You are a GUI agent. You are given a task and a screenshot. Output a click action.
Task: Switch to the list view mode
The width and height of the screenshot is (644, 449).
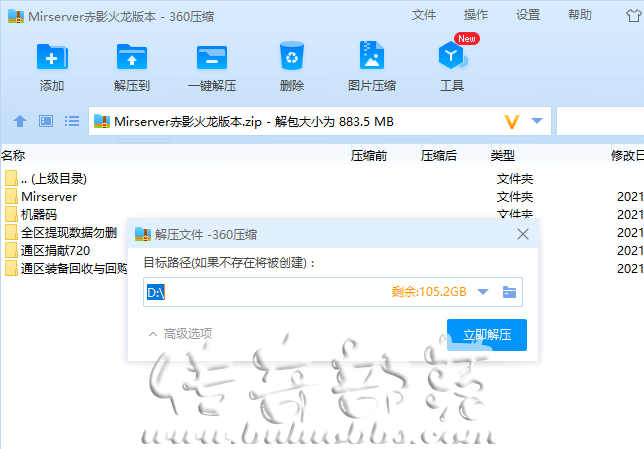72,121
